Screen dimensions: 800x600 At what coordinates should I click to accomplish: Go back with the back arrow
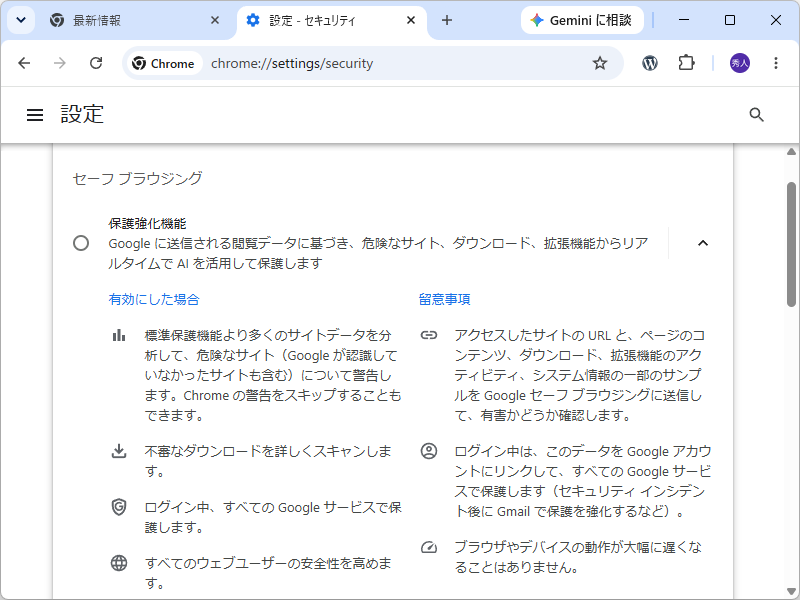(24, 63)
